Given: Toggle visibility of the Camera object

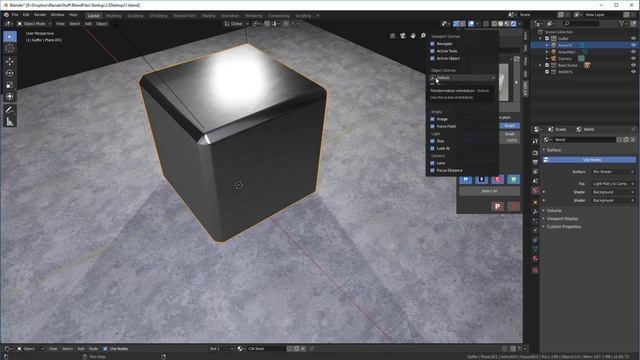Looking at the screenshot, I should pos(633,58).
